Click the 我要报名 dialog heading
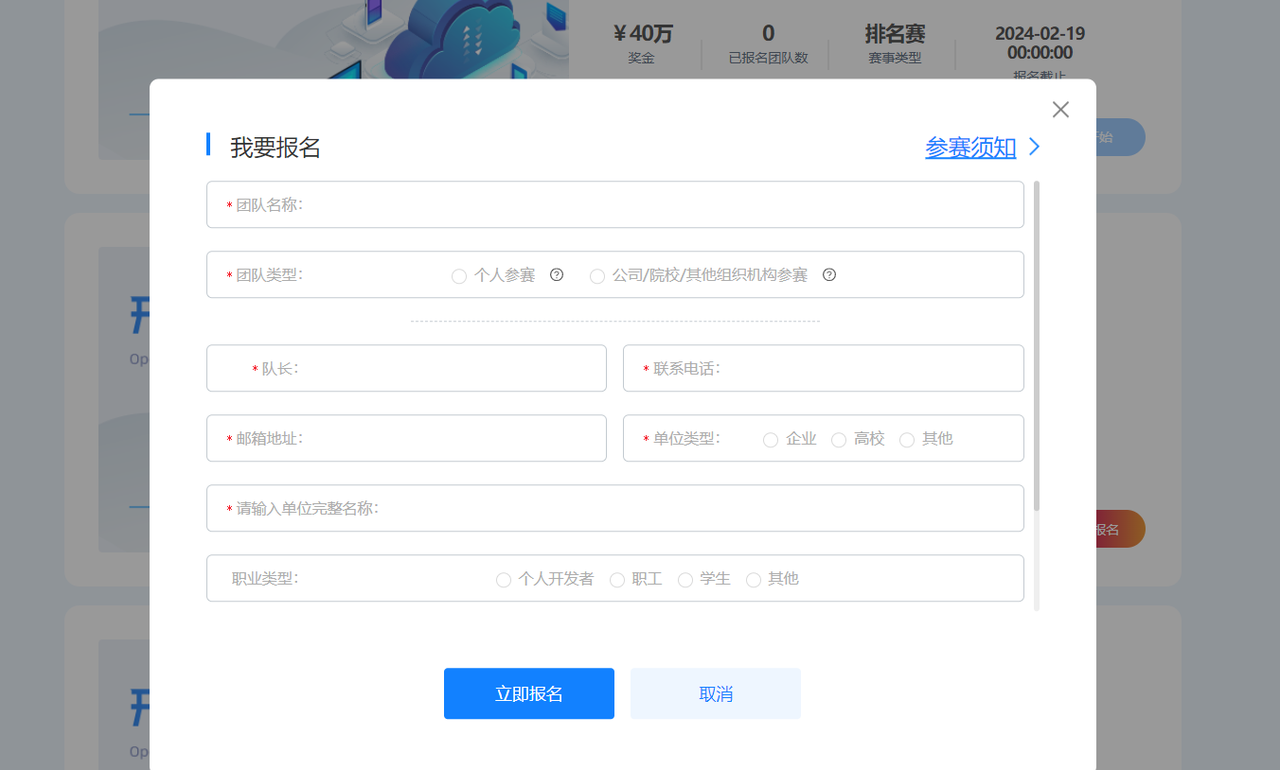This screenshot has height=770, width=1280. coord(275,147)
